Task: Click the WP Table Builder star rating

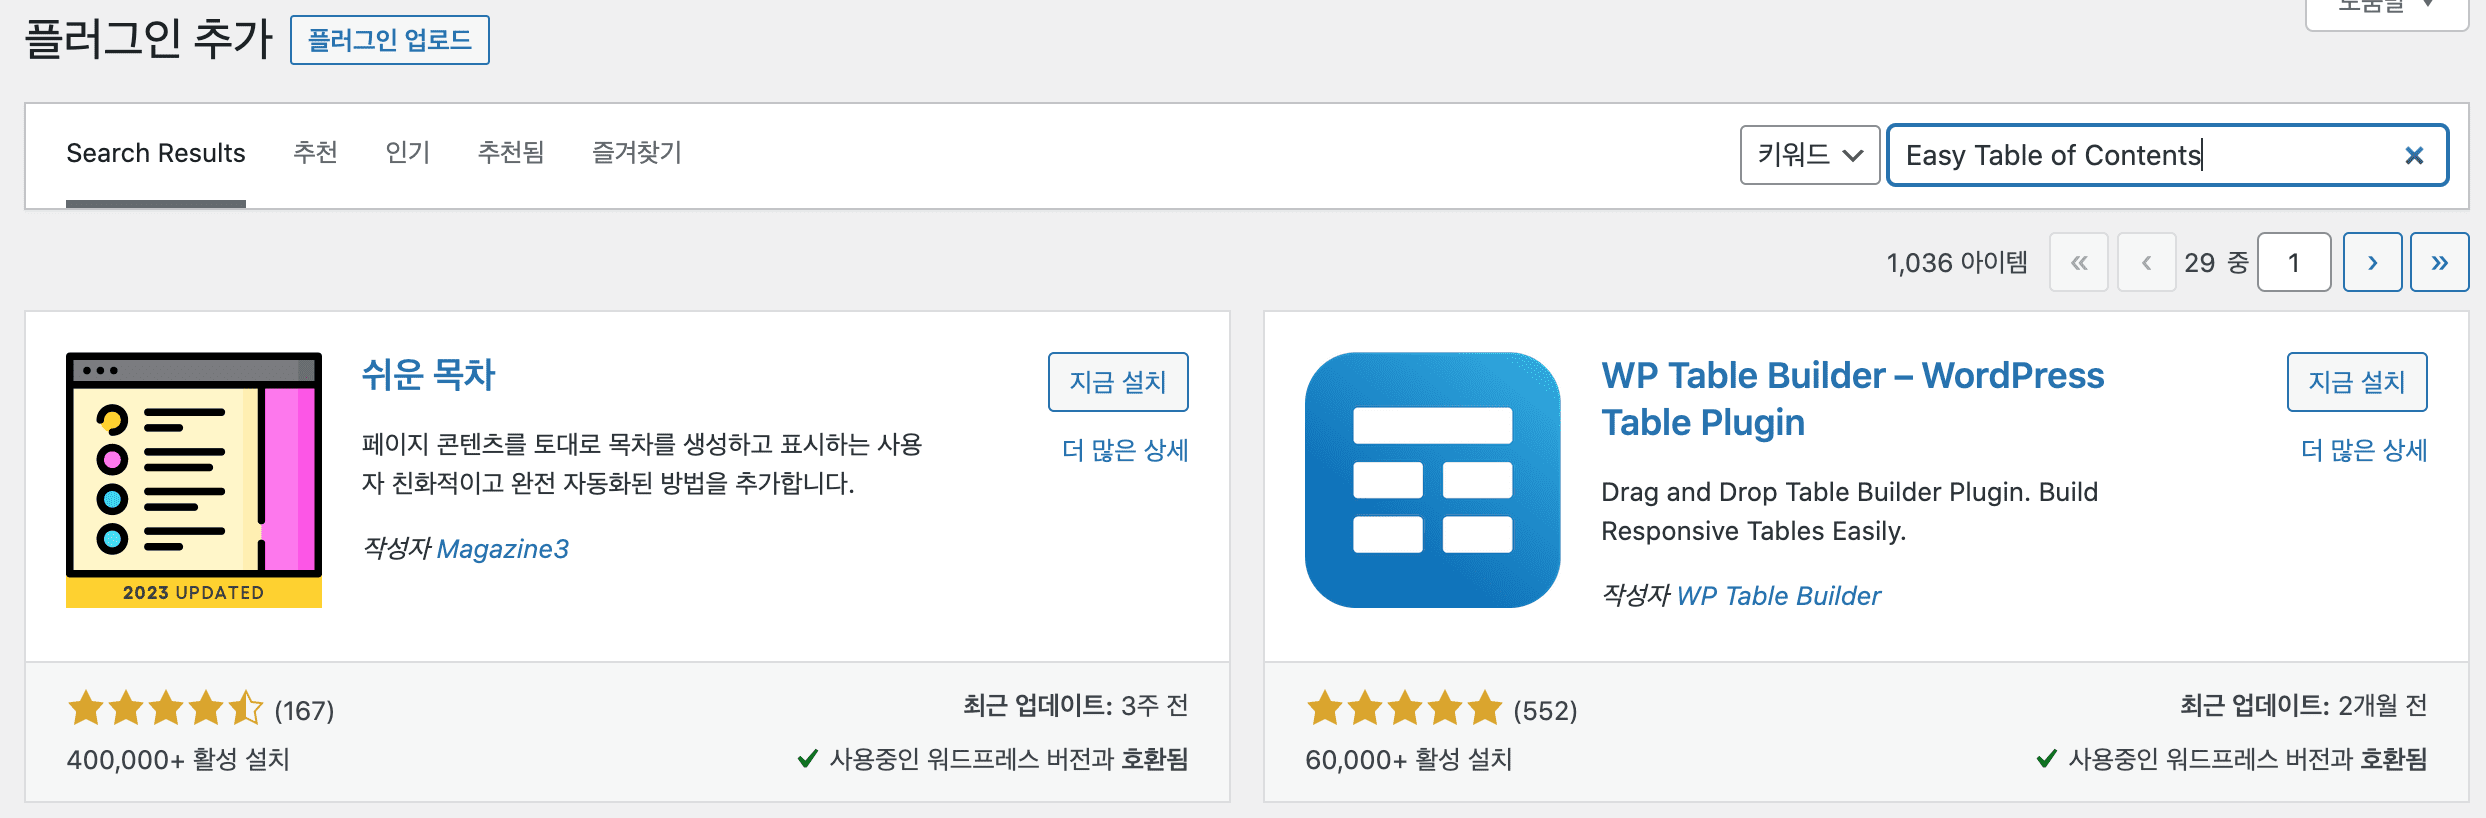Action: click(x=1404, y=708)
